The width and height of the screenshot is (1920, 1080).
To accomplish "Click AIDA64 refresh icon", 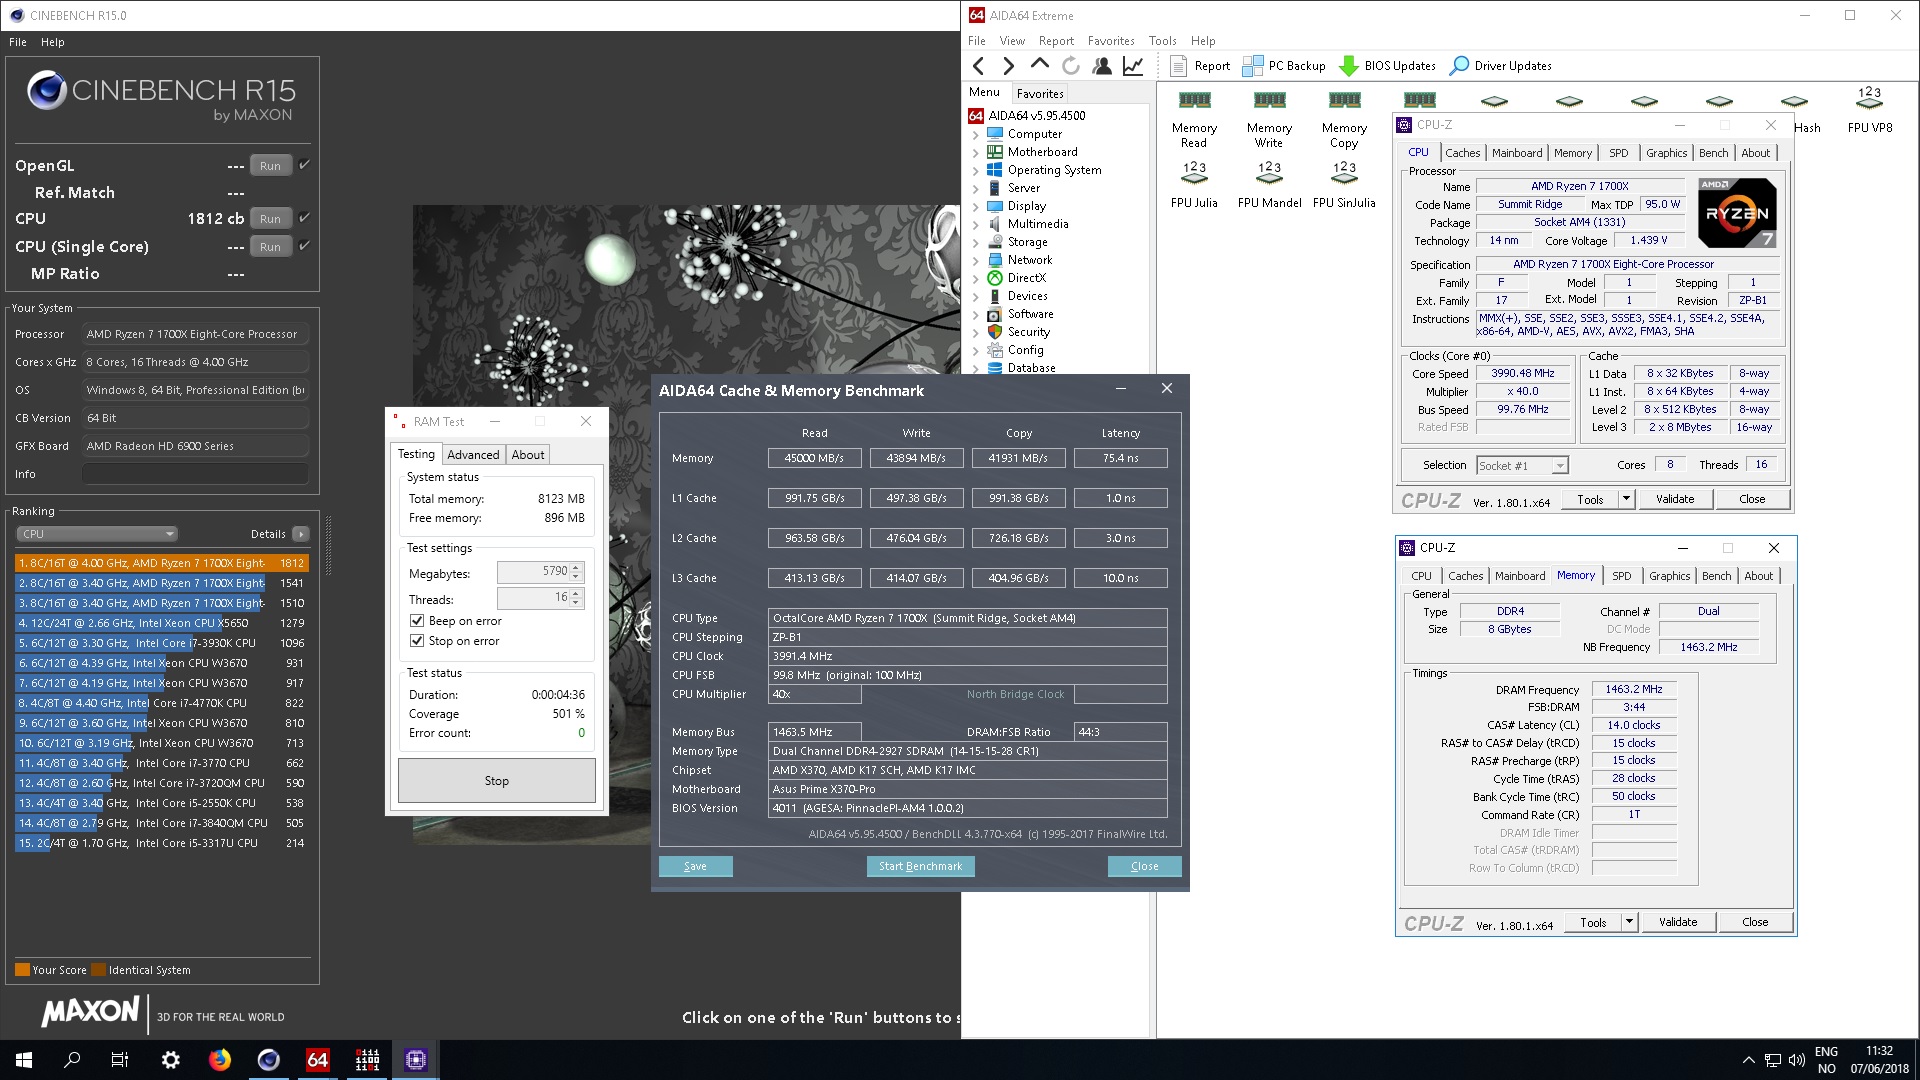I will [1071, 66].
